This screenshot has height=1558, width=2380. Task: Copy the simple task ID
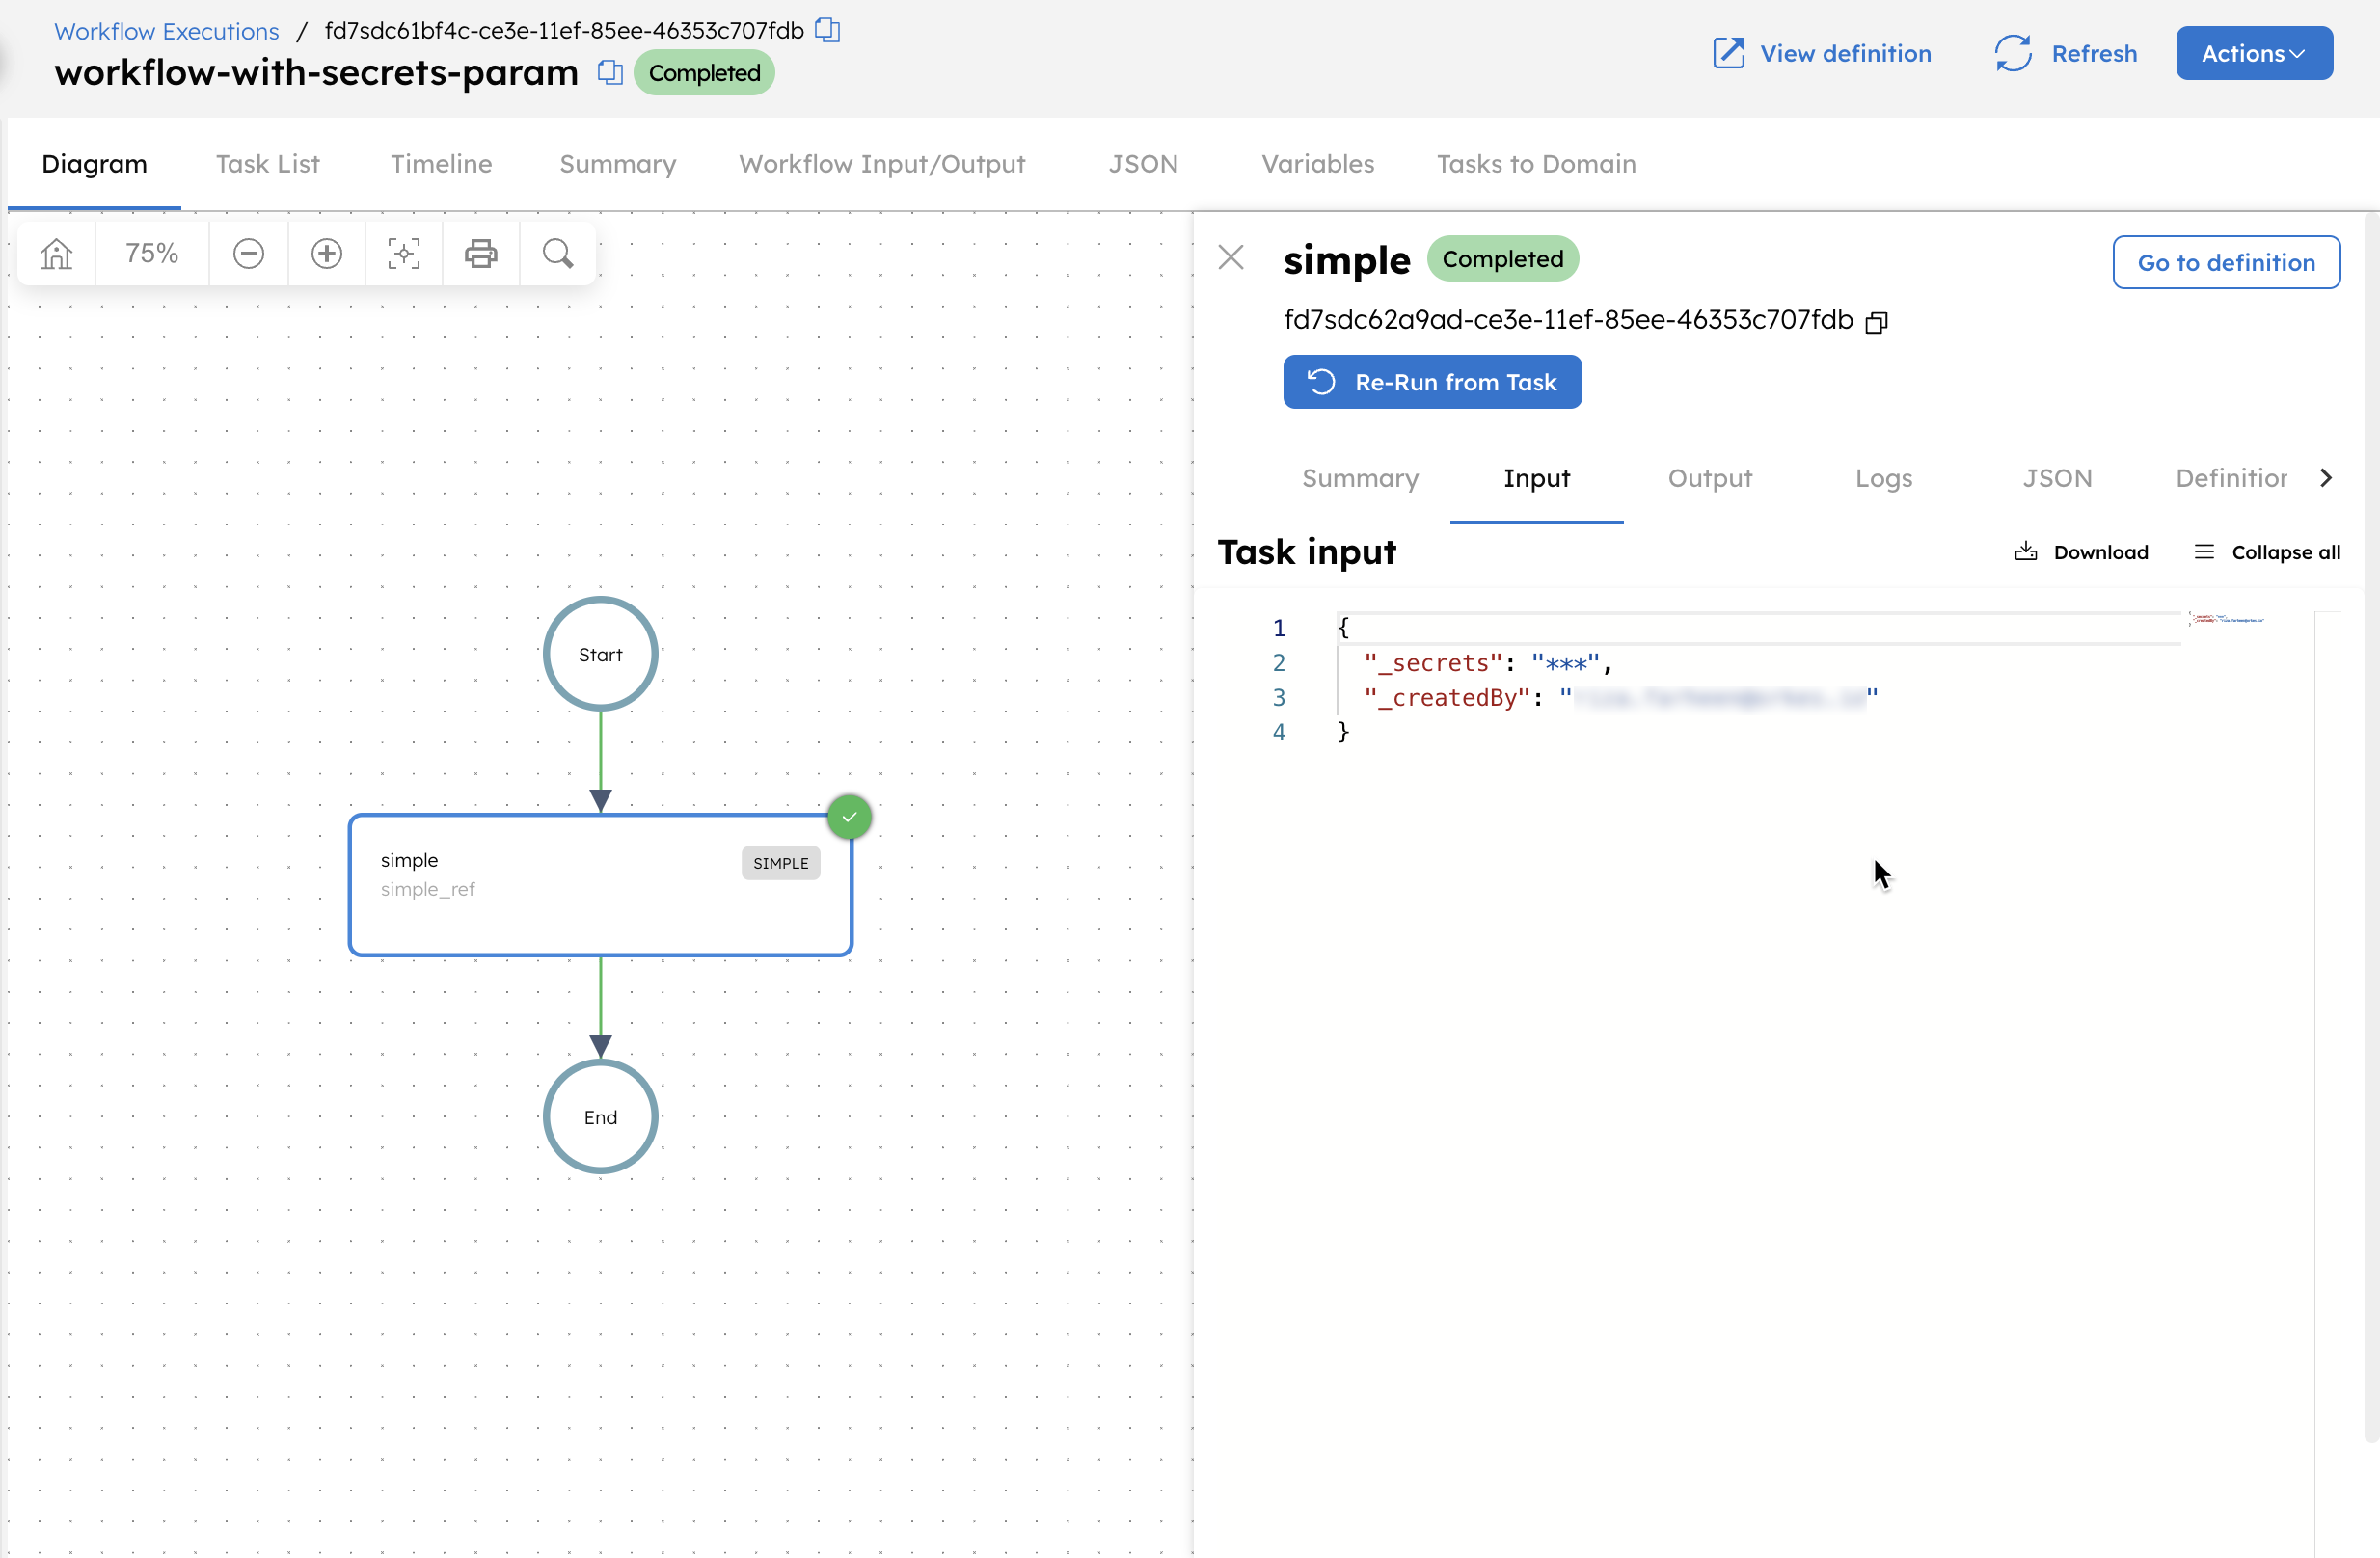tap(1876, 322)
